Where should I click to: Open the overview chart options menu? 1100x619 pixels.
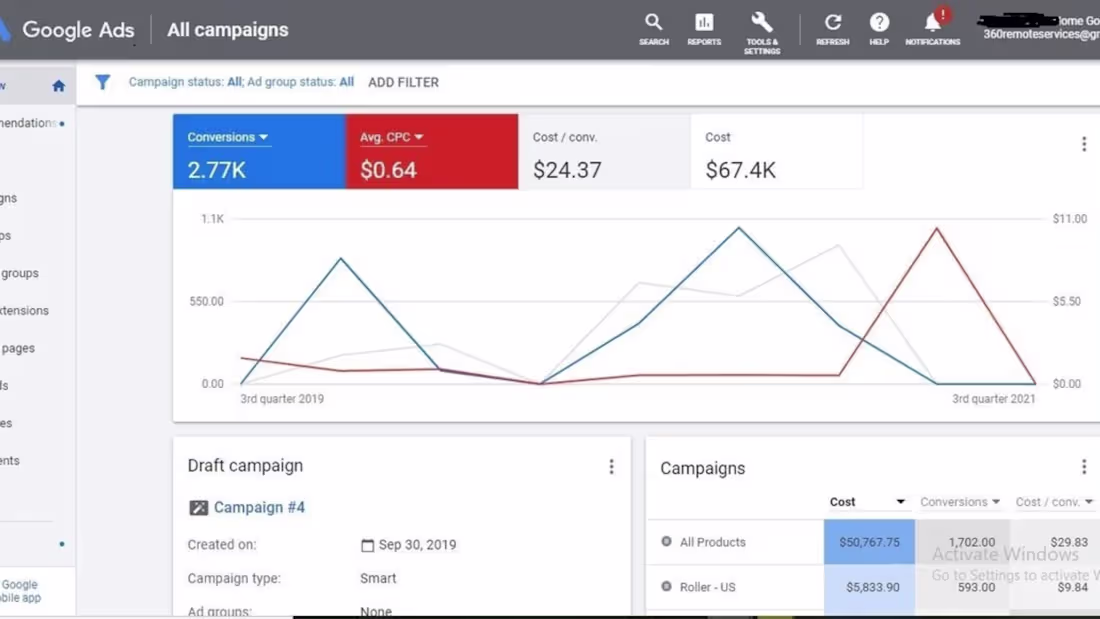pos(1084,143)
